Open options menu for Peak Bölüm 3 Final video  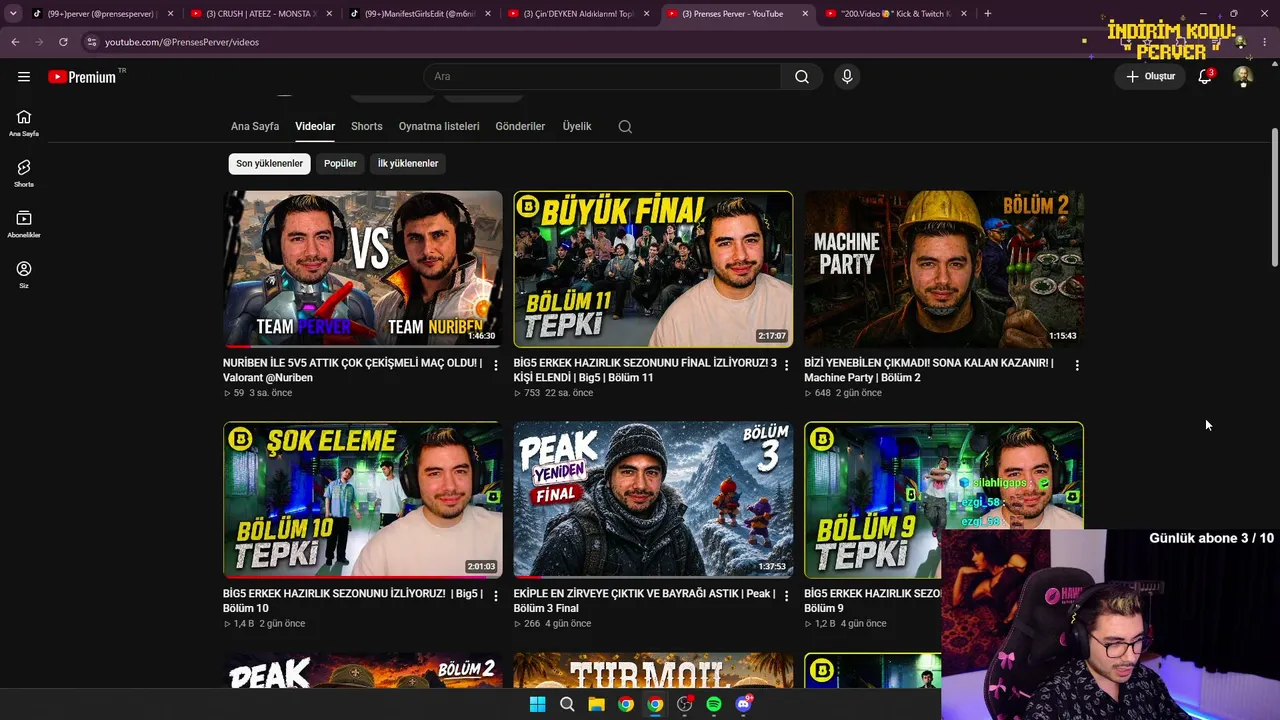[786, 596]
